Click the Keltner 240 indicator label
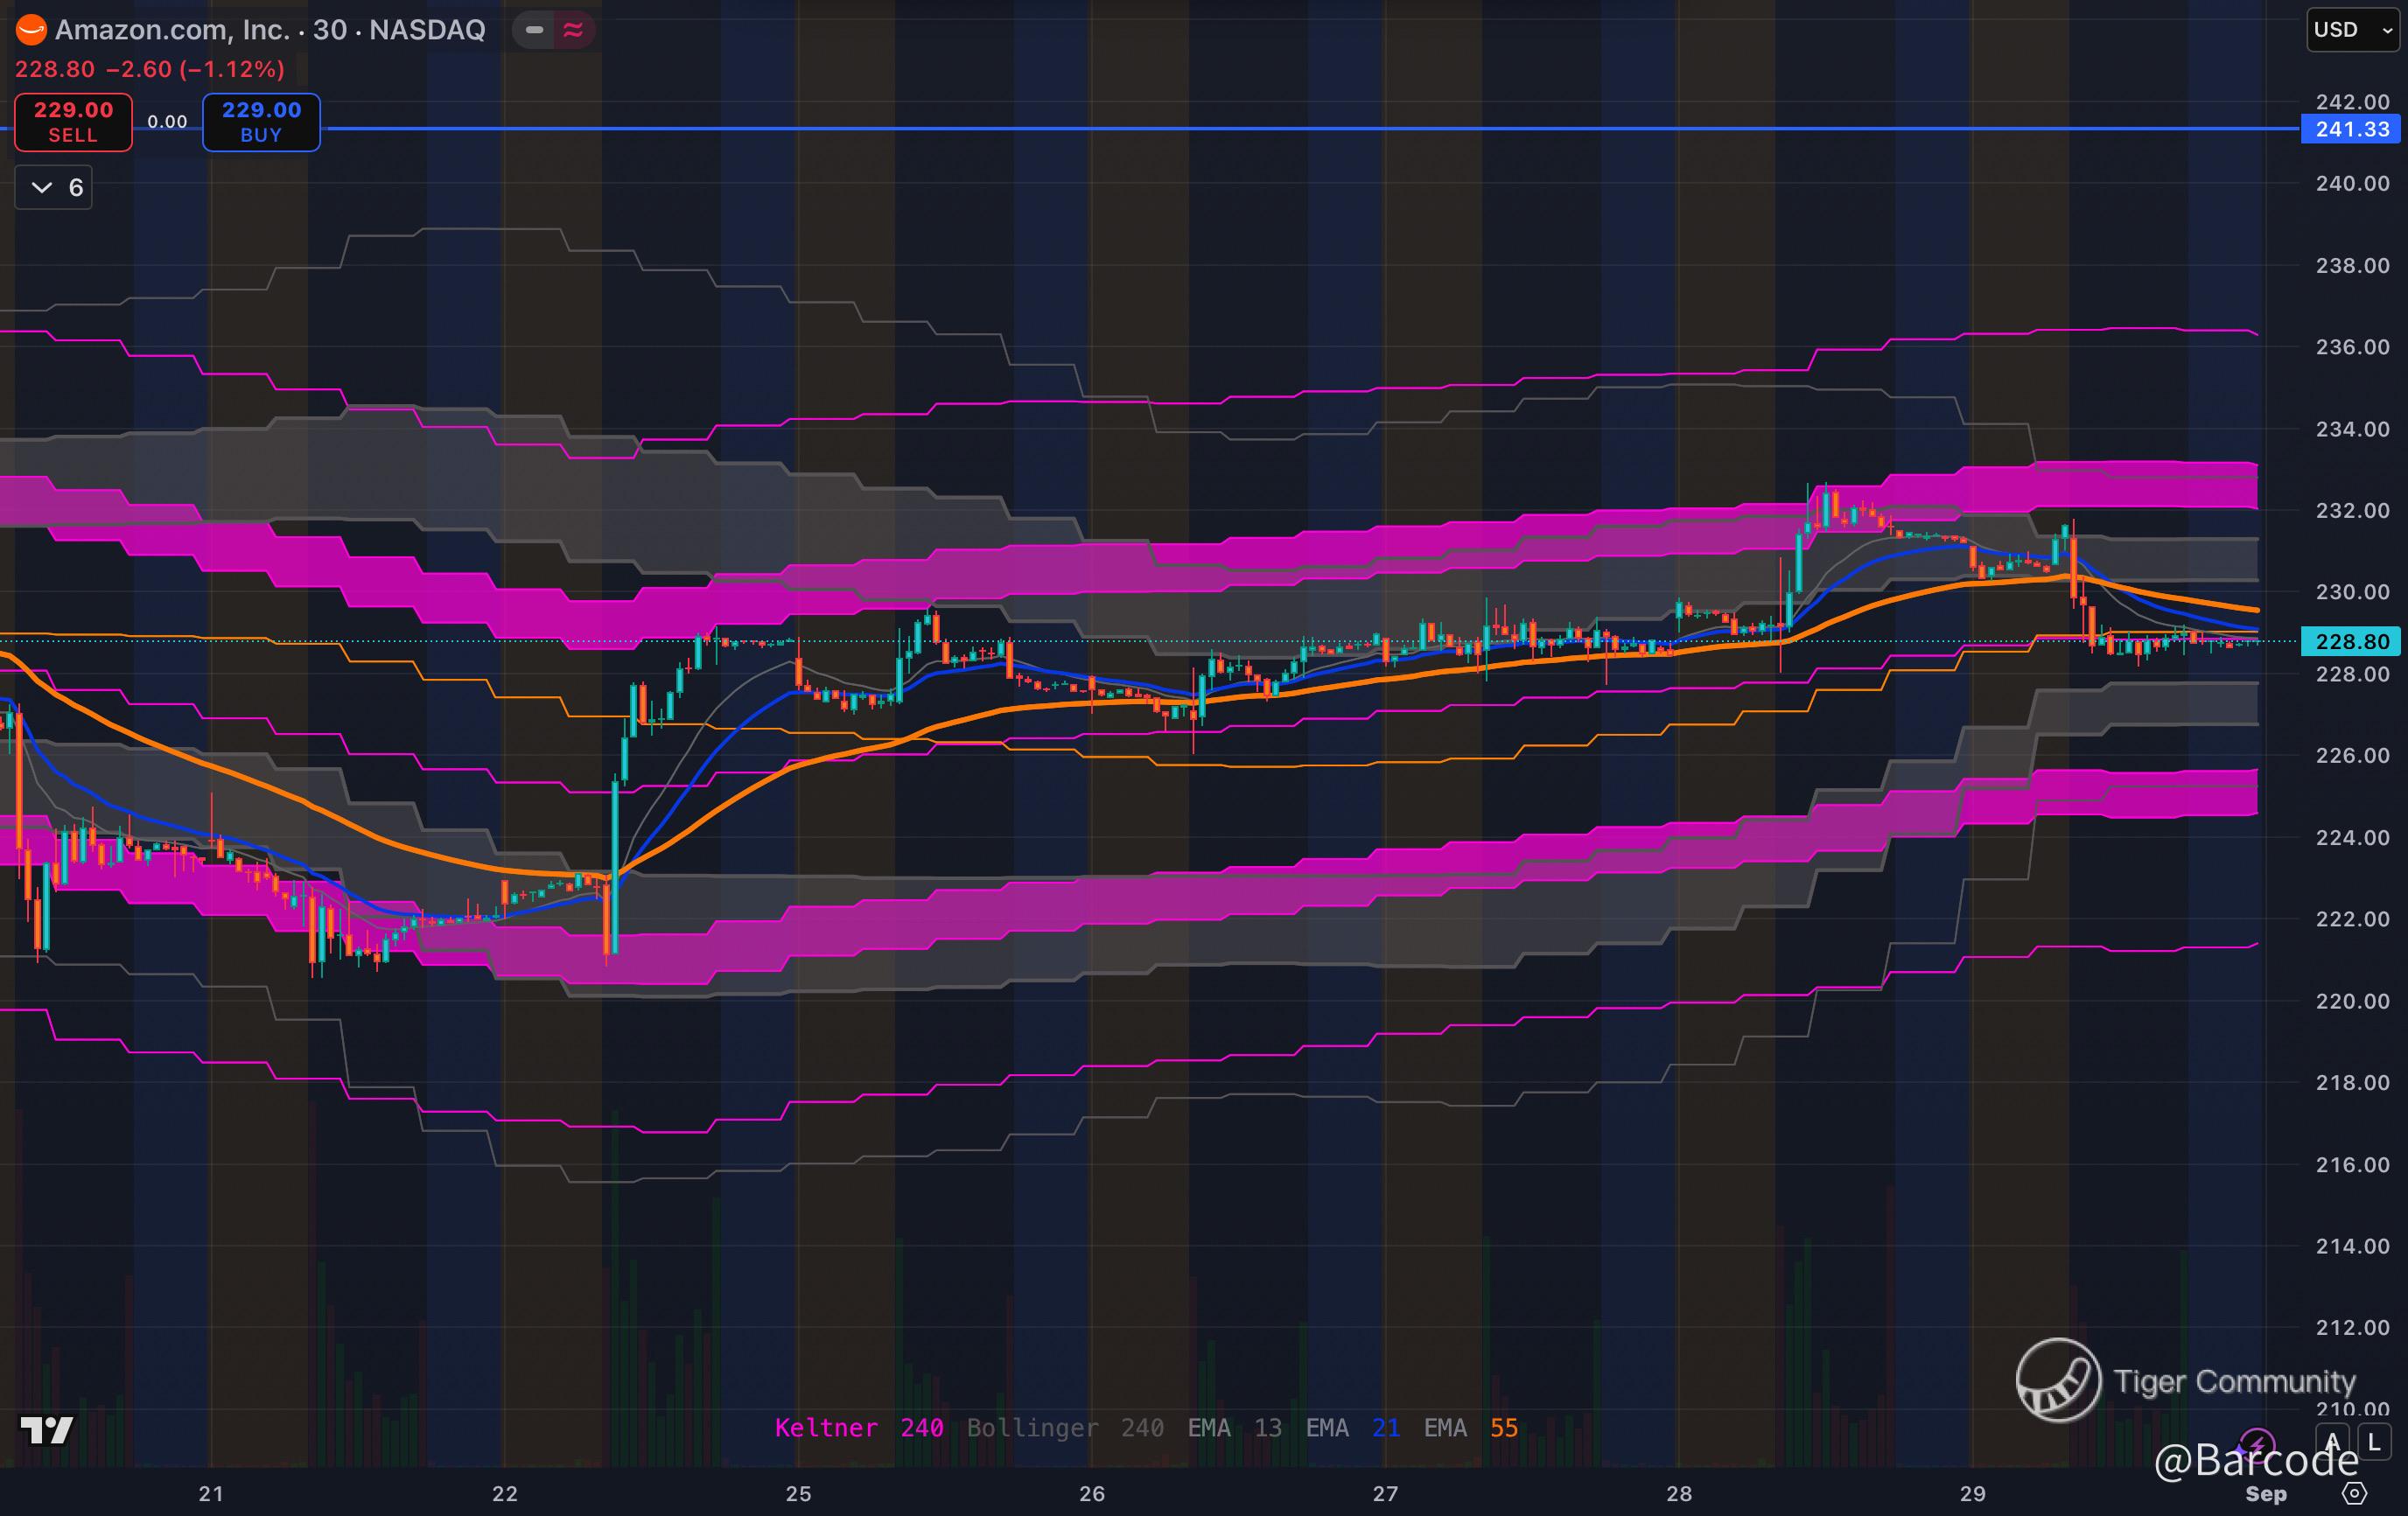Screen dimensions: 2408x1516 pyautogui.click(x=858, y=1427)
